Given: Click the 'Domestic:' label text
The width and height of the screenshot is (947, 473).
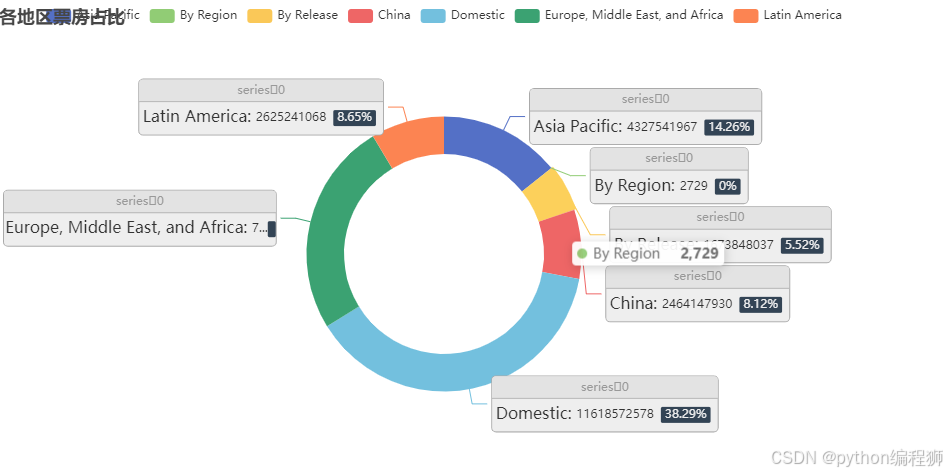Looking at the screenshot, I should point(534,414).
